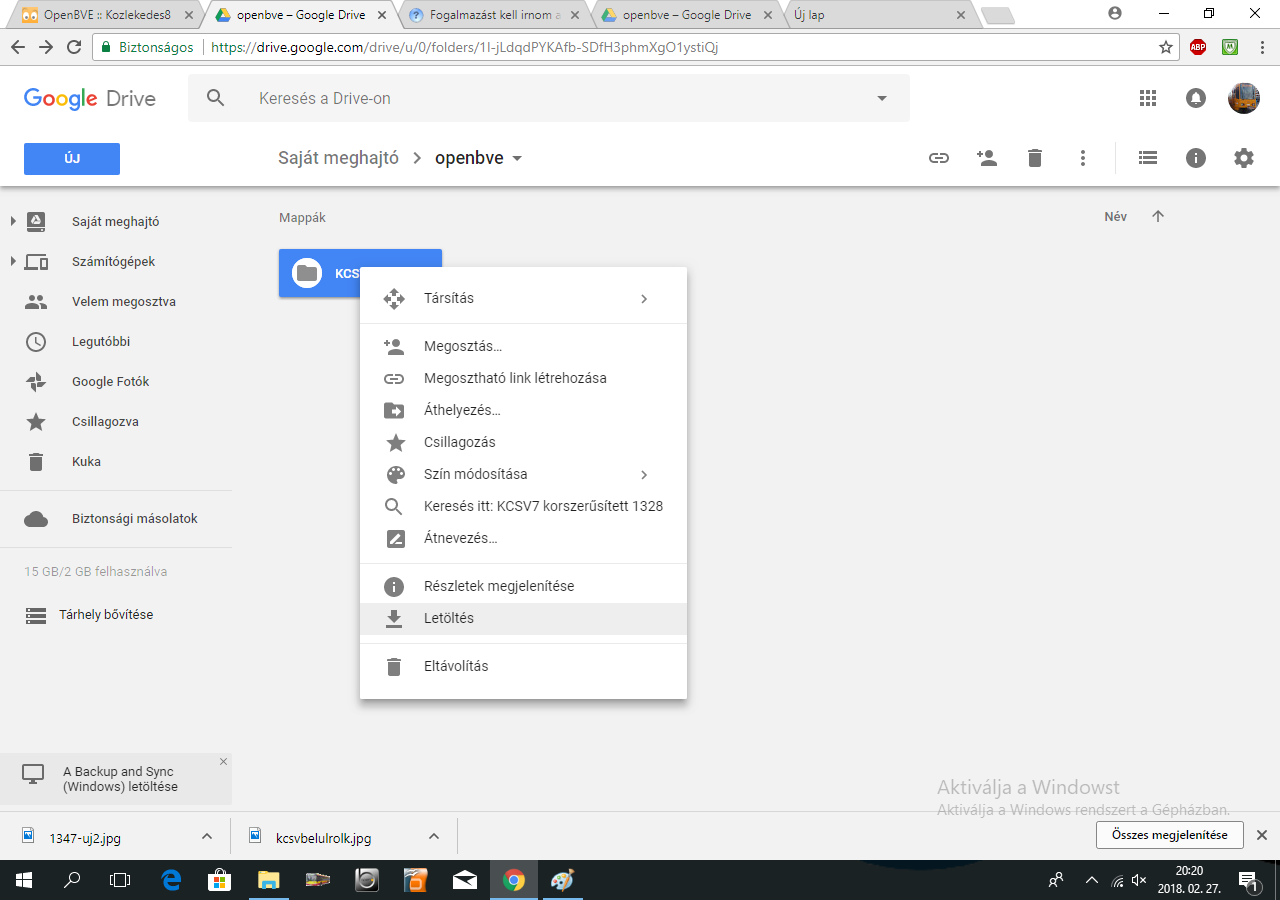Bookmark this page with the star icon
This screenshot has width=1280, height=900.
click(x=1165, y=47)
